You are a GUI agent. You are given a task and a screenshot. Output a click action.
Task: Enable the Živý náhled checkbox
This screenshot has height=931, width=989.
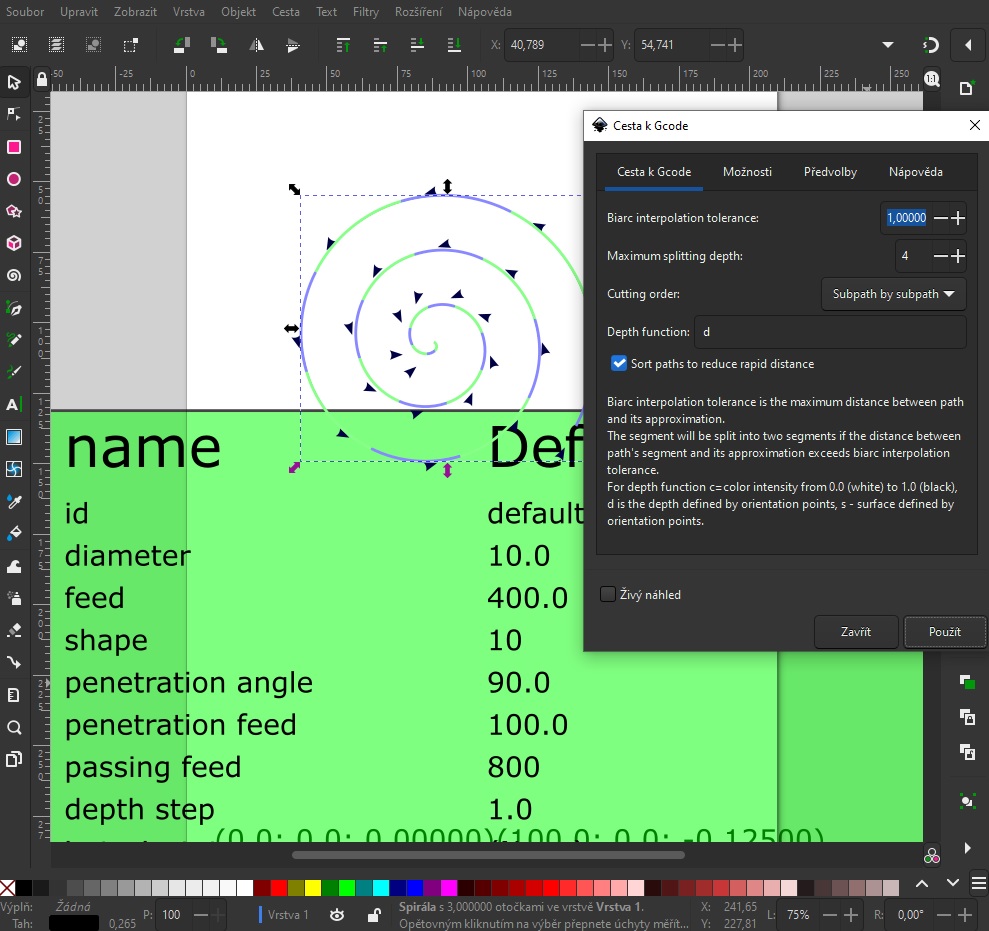tap(608, 594)
